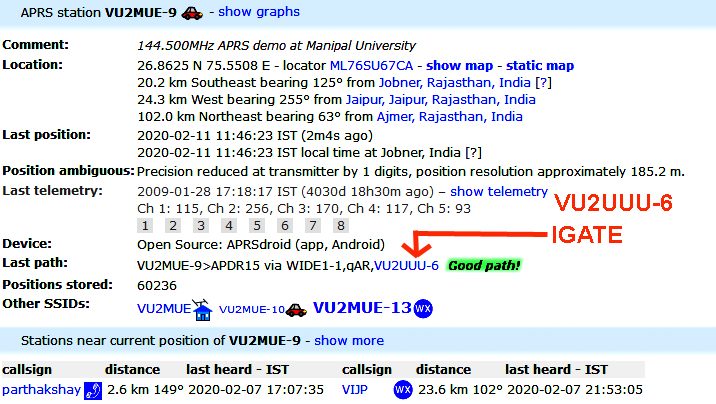Image resolution: width=716 pixels, height=404 pixels.
Task: Select telemetry bit box 4
Action: tap(229, 226)
